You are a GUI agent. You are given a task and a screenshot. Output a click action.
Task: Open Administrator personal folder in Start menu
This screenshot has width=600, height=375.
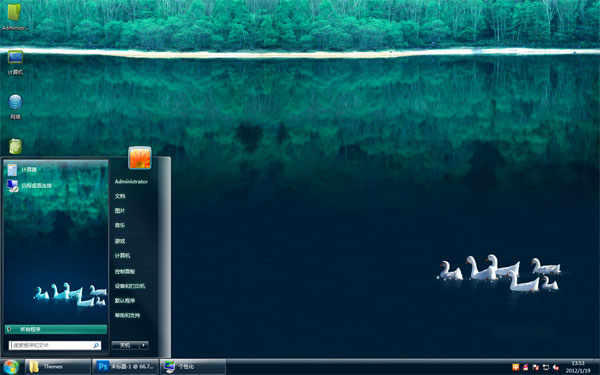tap(131, 181)
